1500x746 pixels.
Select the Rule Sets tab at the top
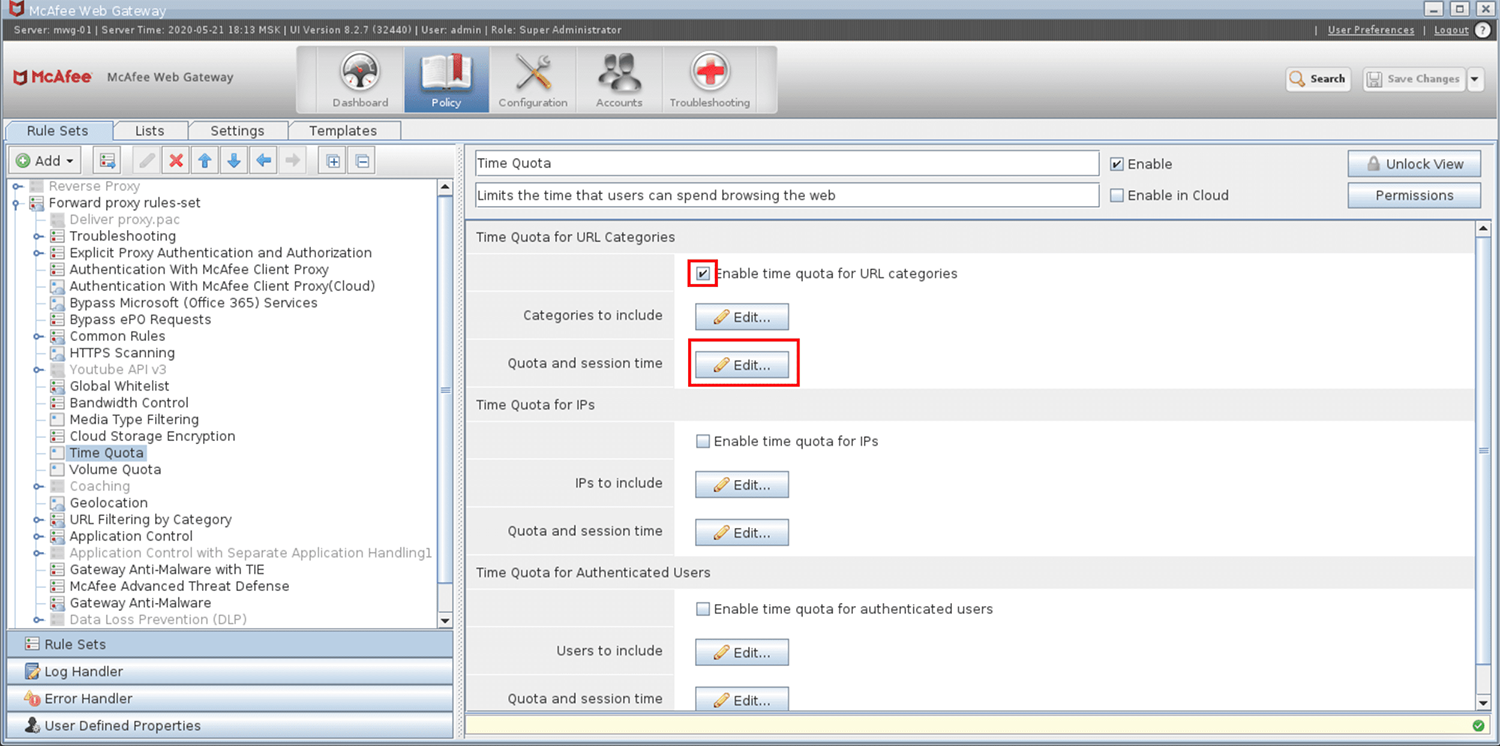58,131
